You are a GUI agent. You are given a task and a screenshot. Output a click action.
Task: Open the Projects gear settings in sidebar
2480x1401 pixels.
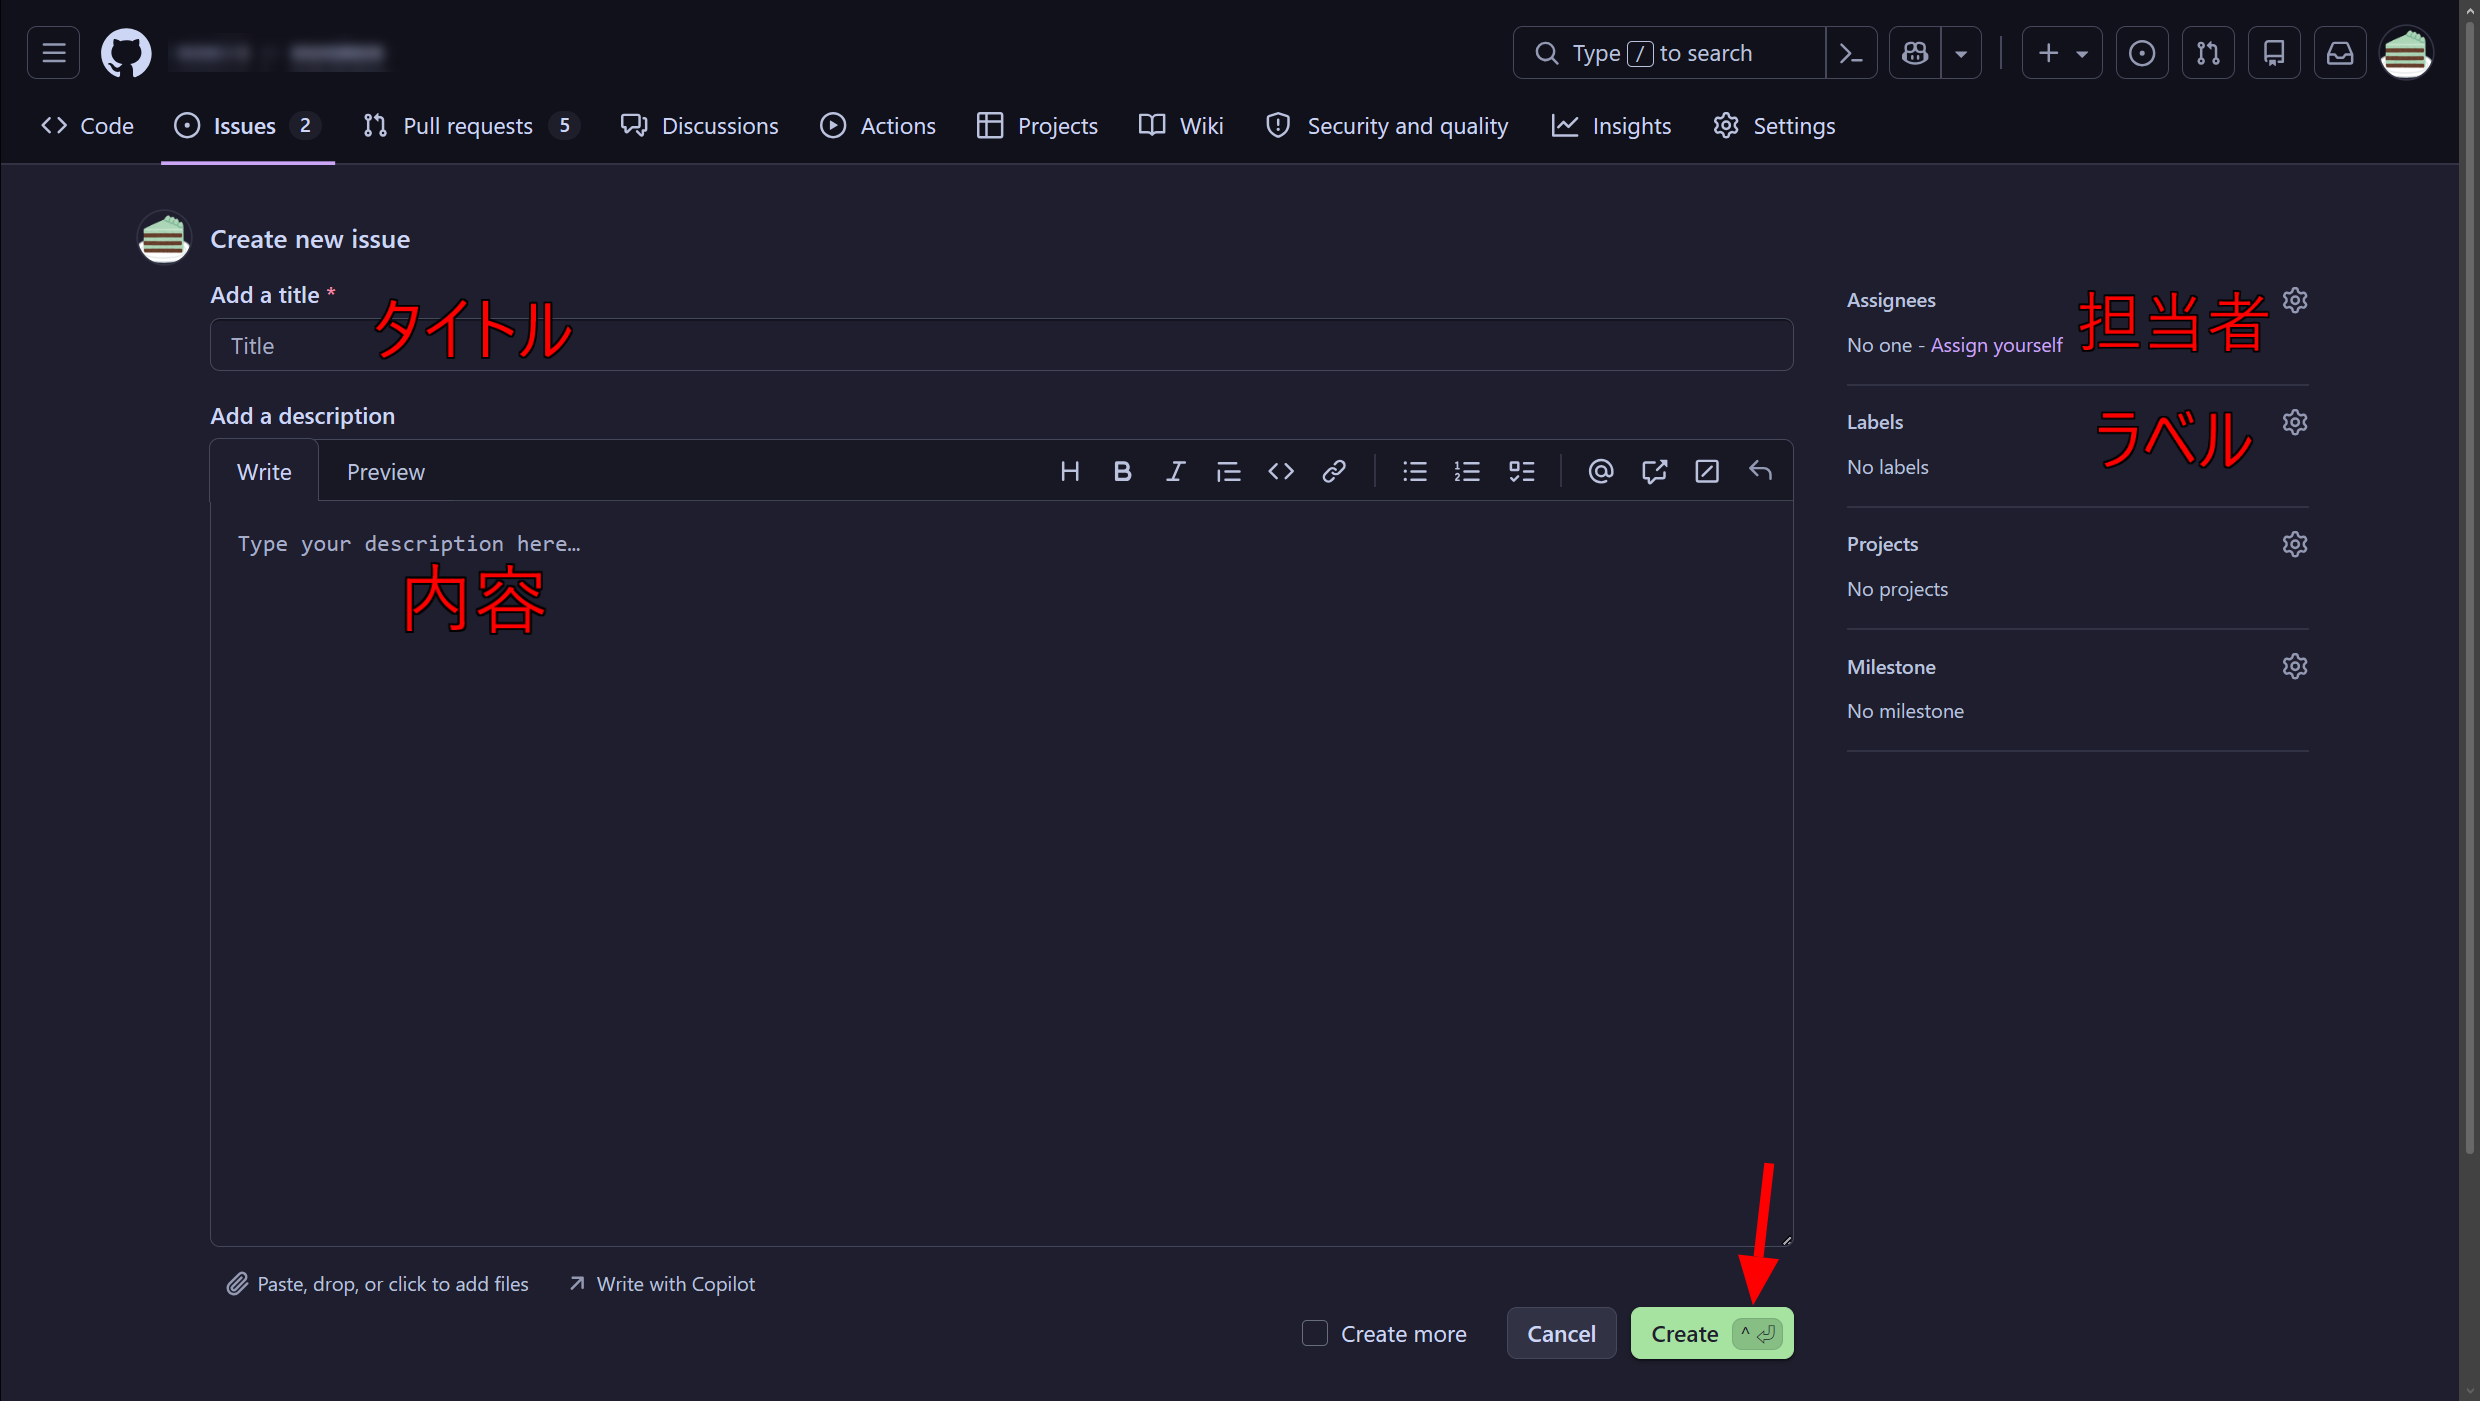click(x=2295, y=544)
